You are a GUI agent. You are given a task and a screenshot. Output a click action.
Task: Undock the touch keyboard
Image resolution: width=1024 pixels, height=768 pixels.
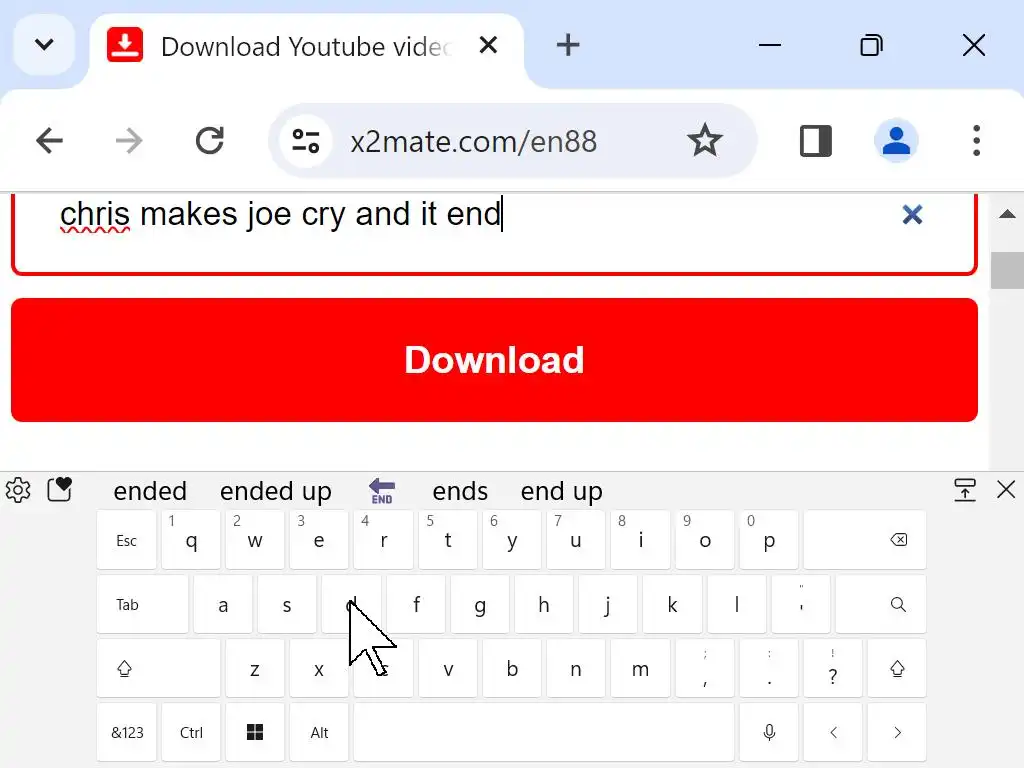click(x=965, y=490)
